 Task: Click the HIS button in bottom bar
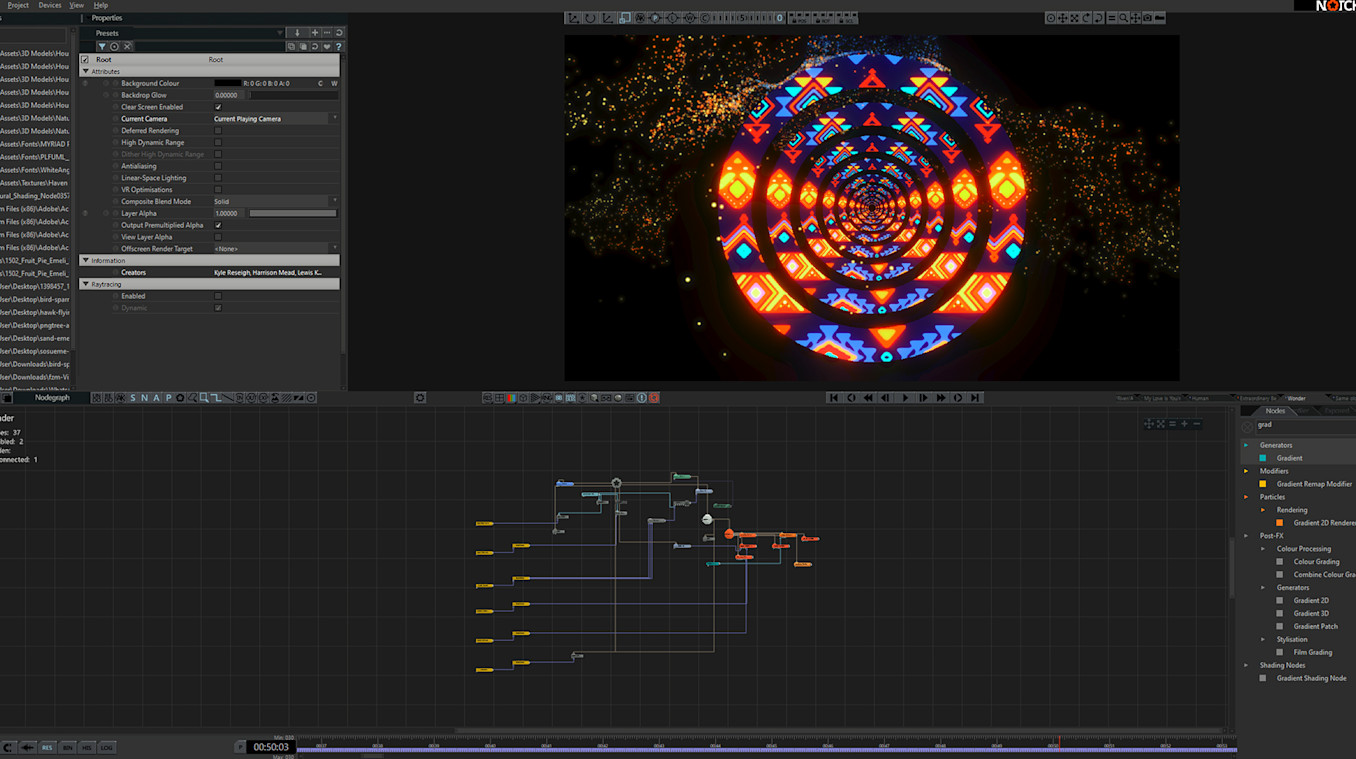(87, 748)
